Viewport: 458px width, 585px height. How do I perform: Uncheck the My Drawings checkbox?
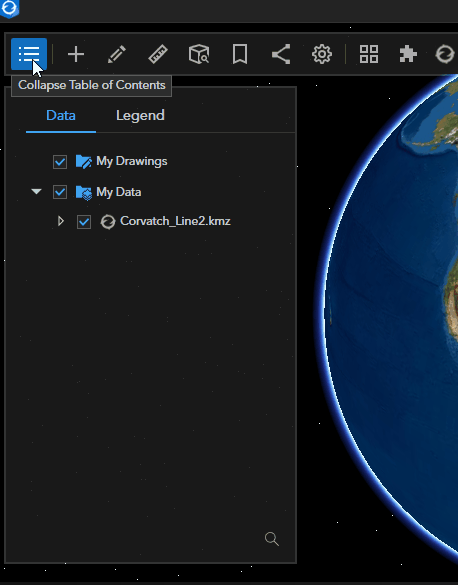(60, 162)
